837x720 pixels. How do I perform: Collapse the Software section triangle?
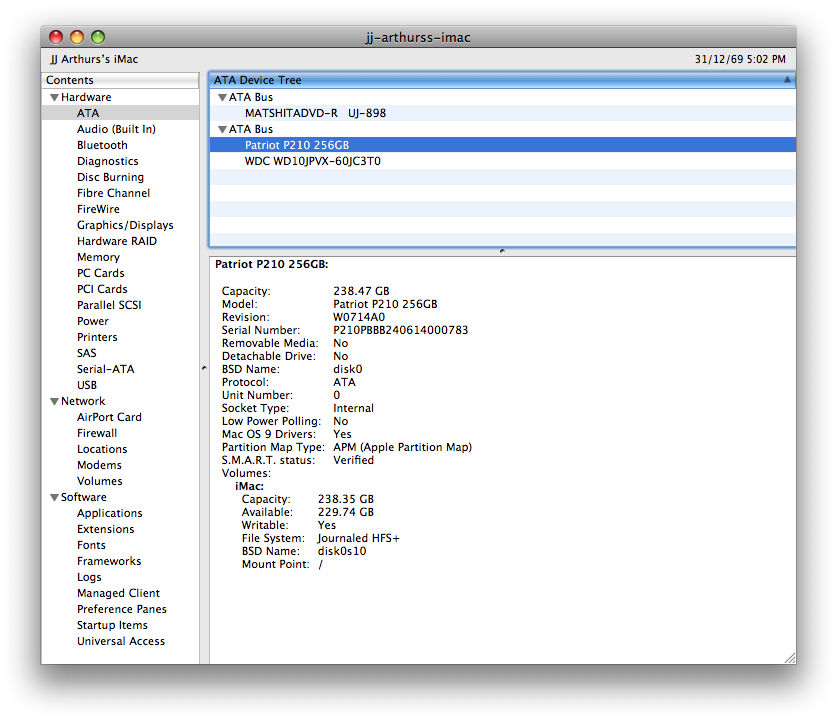[54, 497]
